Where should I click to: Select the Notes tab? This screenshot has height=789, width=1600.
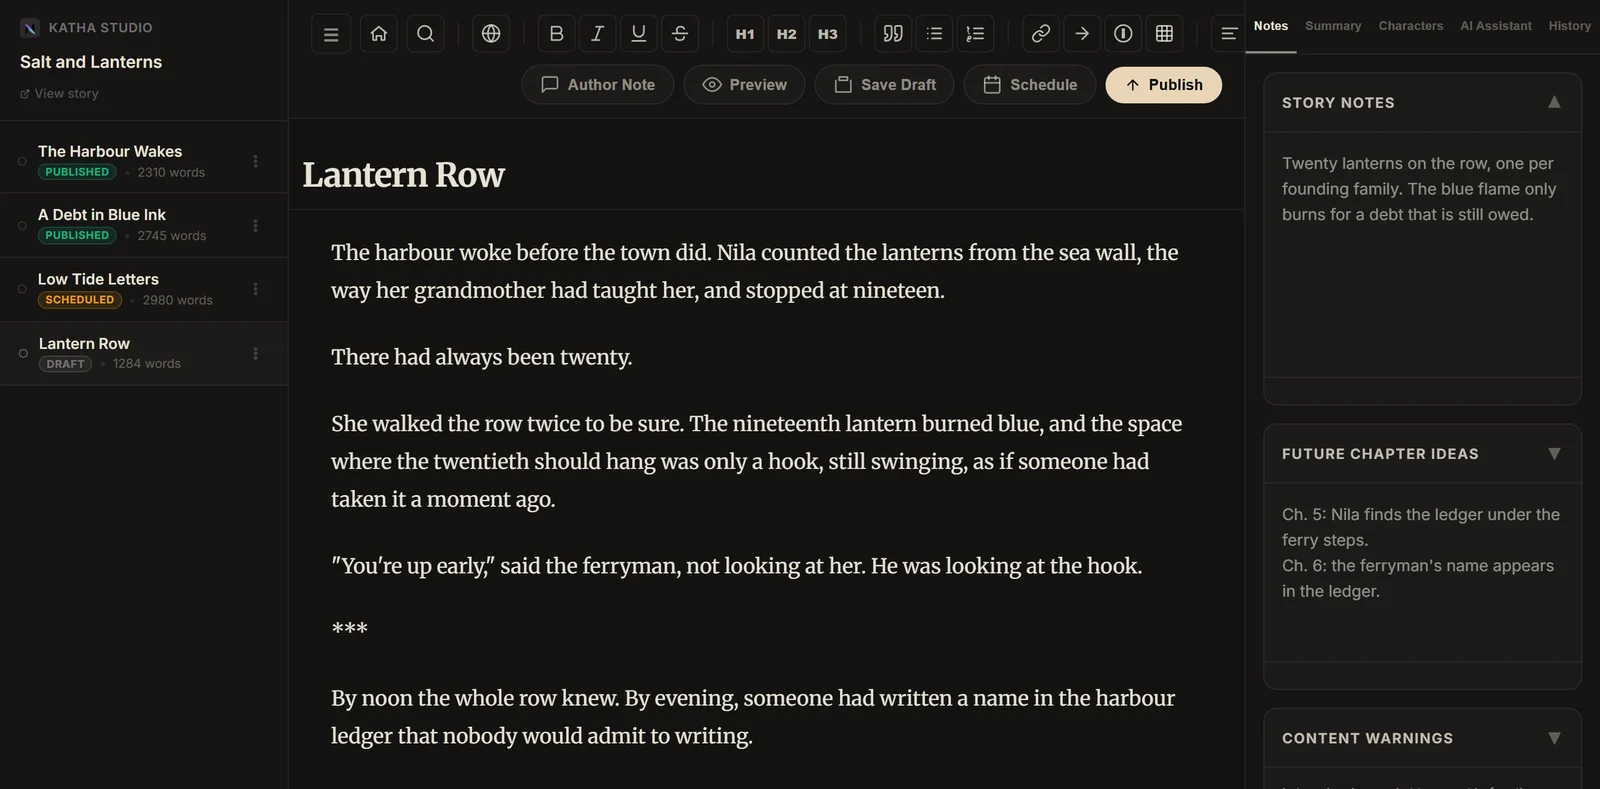[x=1271, y=26]
